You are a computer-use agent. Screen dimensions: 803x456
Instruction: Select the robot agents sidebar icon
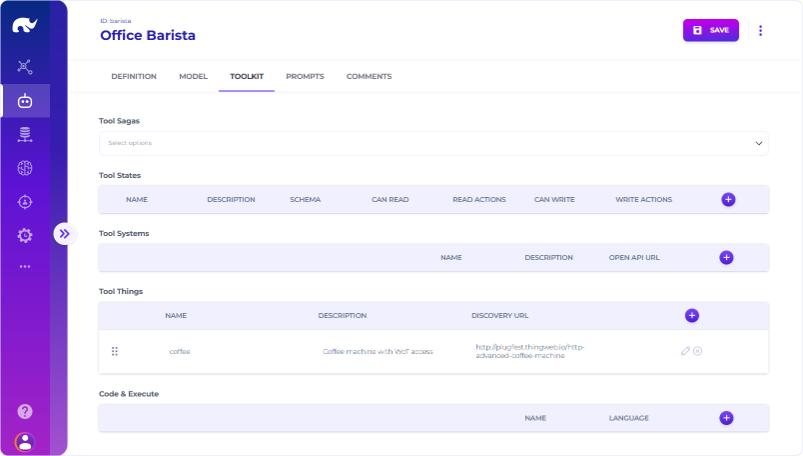coord(25,101)
